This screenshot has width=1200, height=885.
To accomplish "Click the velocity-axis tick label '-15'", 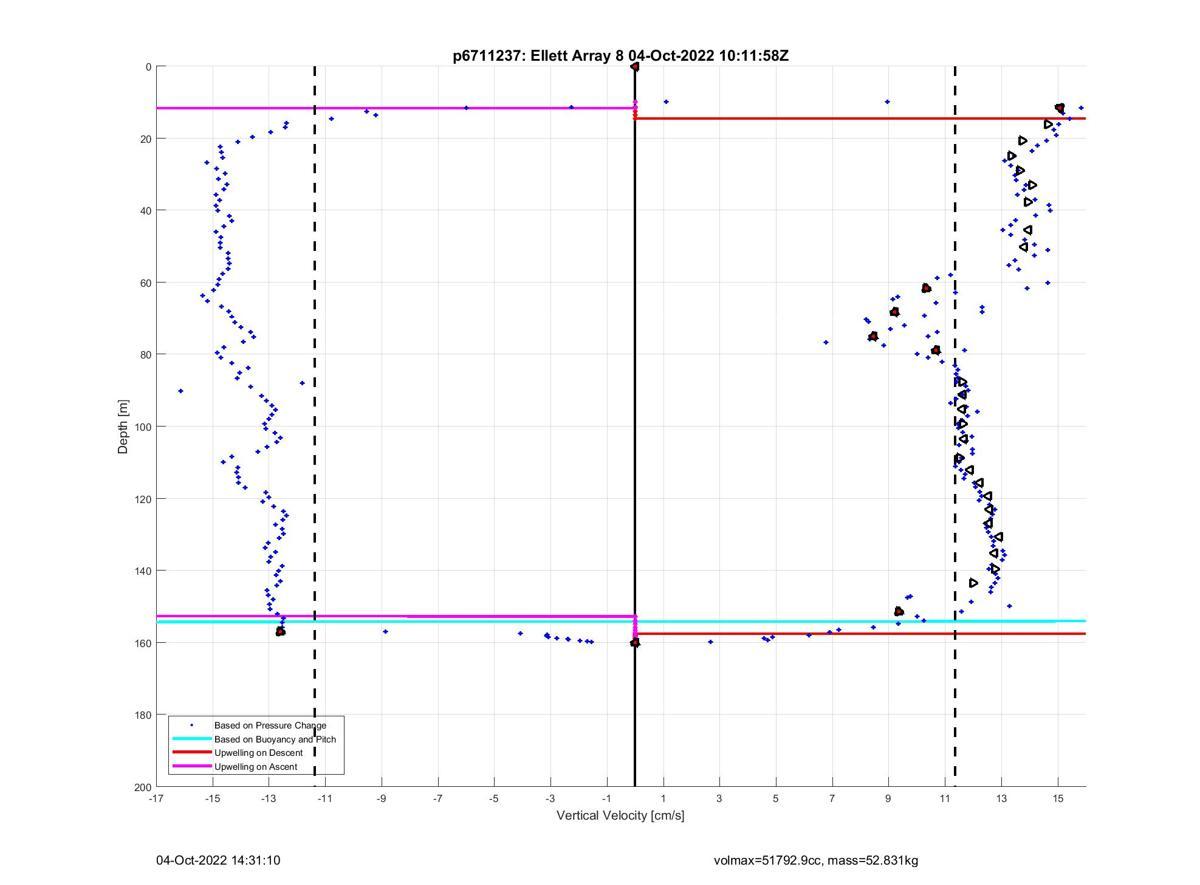I will (212, 799).
